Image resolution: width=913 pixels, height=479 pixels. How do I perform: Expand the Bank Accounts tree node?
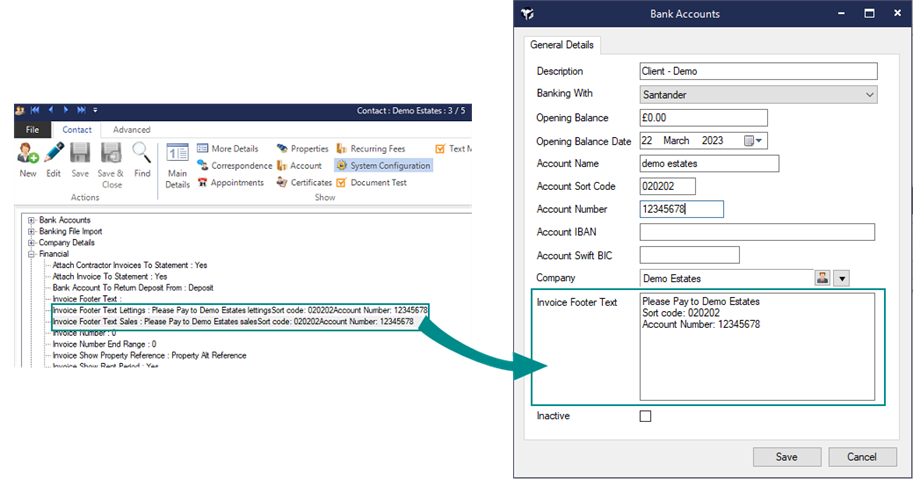point(32,220)
